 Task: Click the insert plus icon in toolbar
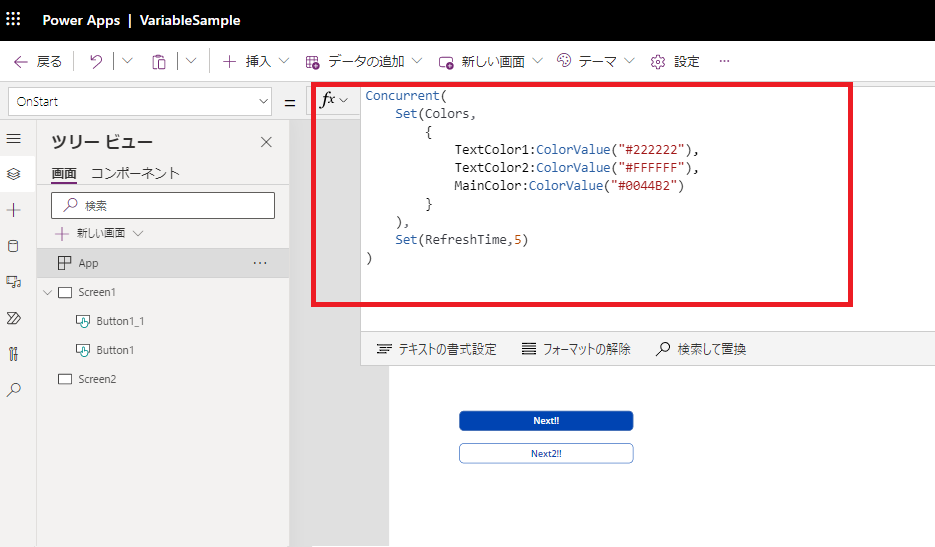point(230,61)
